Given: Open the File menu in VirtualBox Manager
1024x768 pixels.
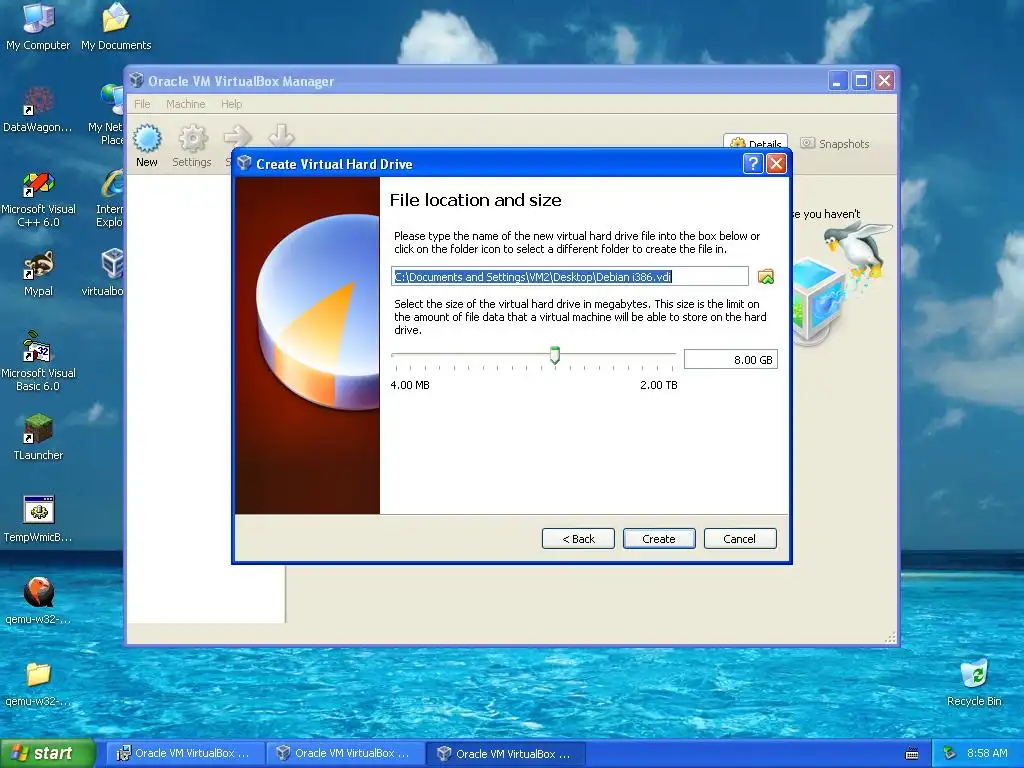Looking at the screenshot, I should point(142,104).
